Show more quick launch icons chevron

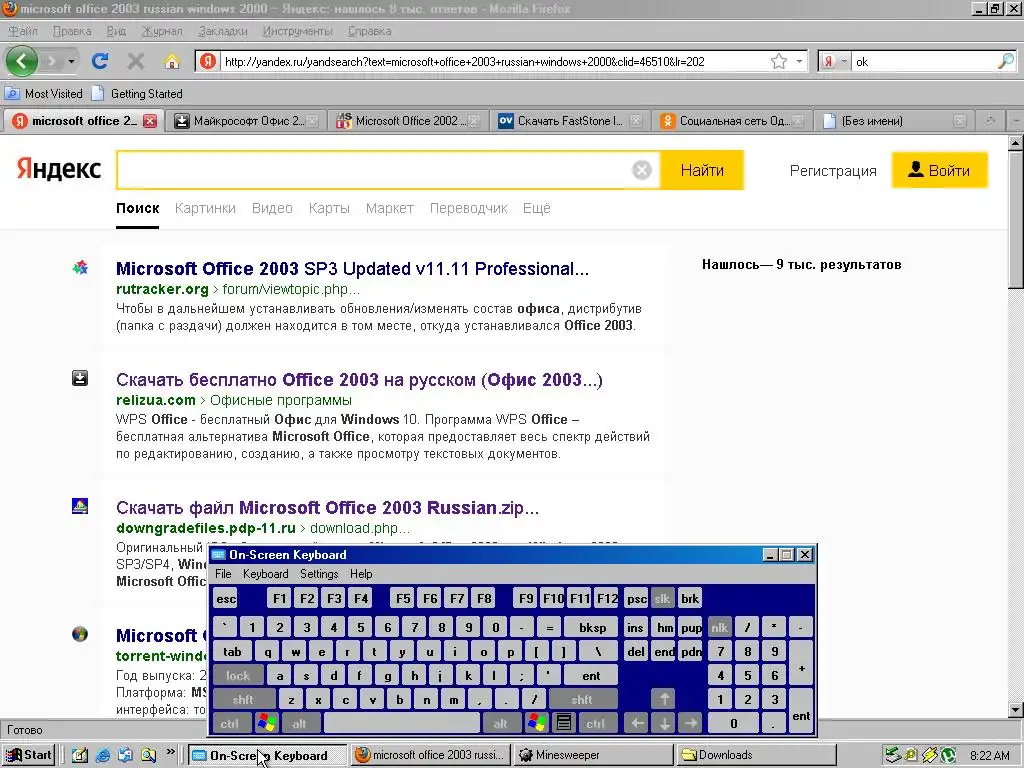point(170,752)
